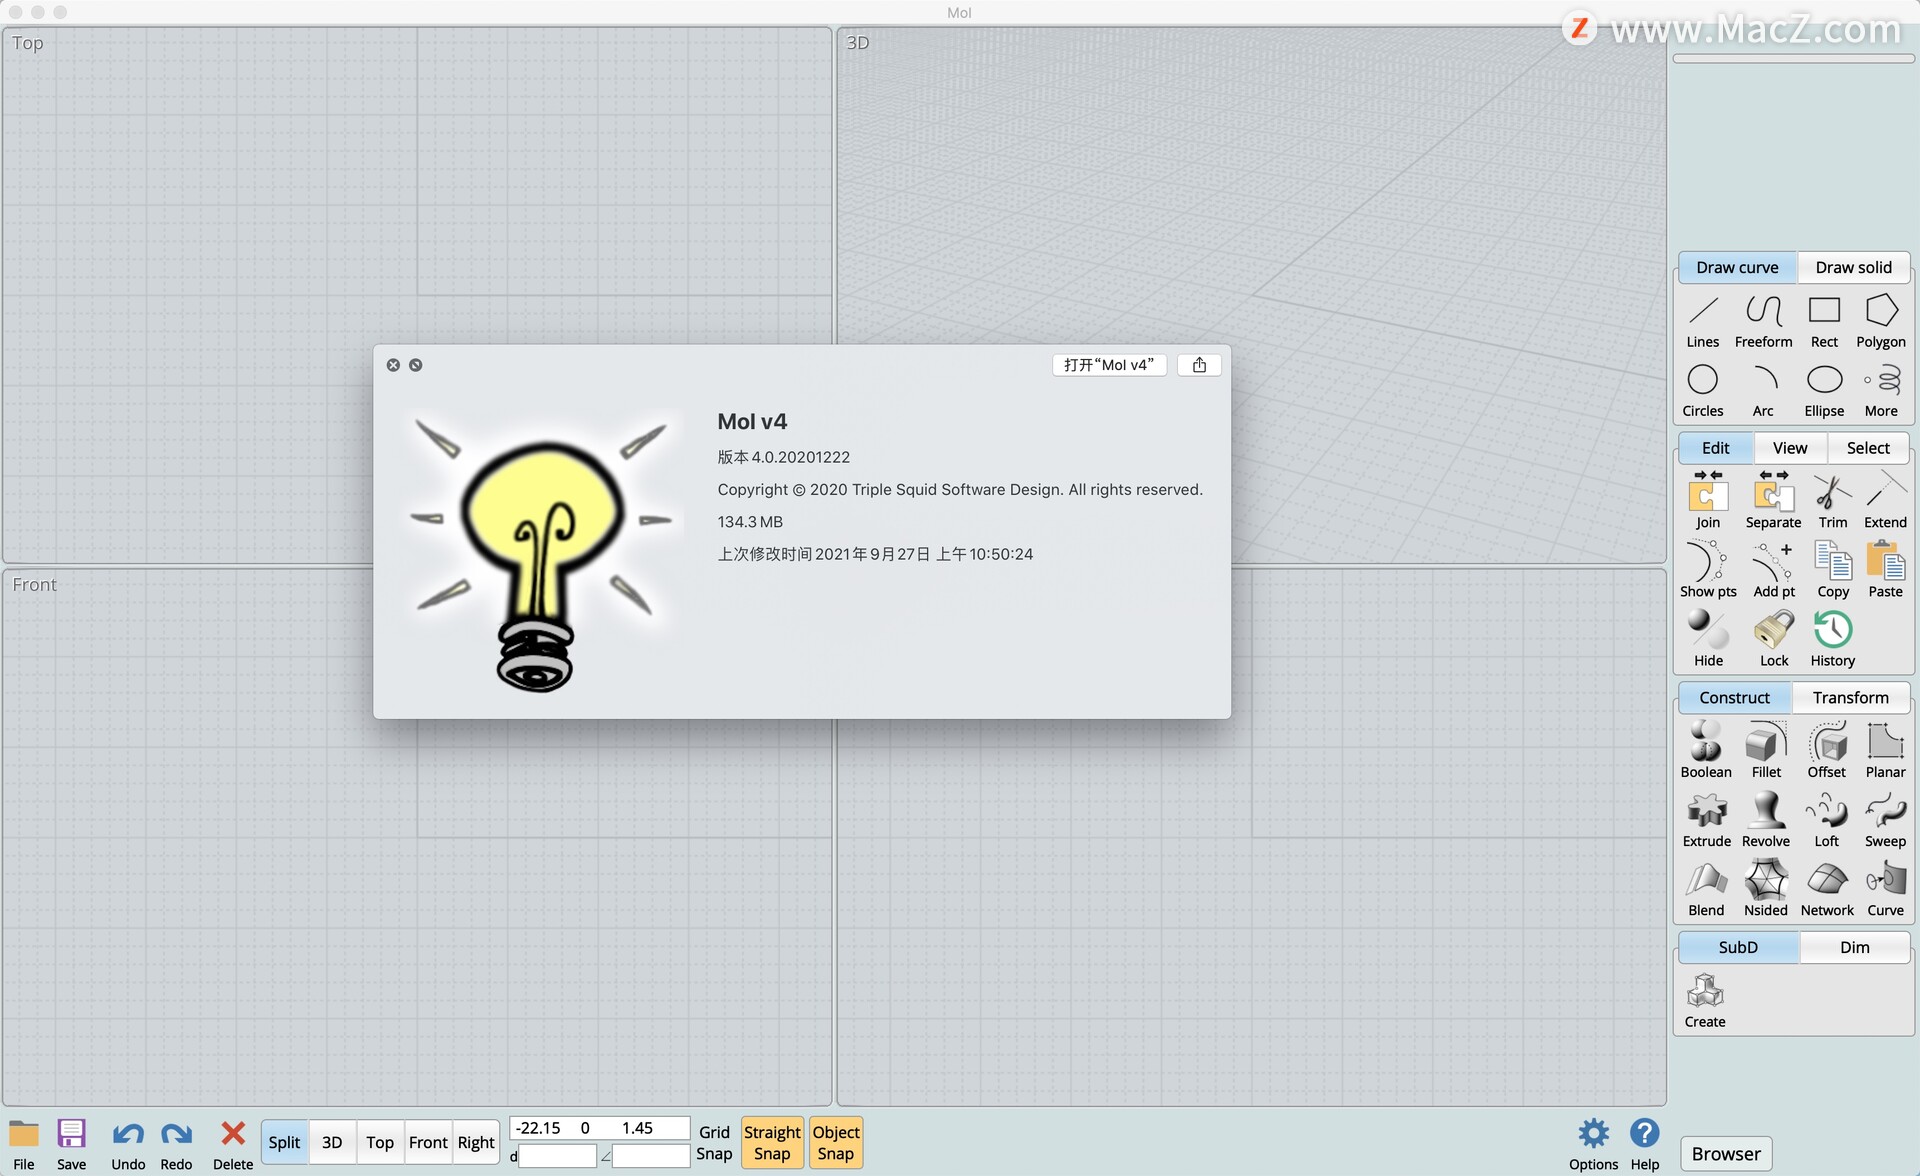Expand More curve tools
Screen dimensions: 1920x1176
click(x=1880, y=388)
